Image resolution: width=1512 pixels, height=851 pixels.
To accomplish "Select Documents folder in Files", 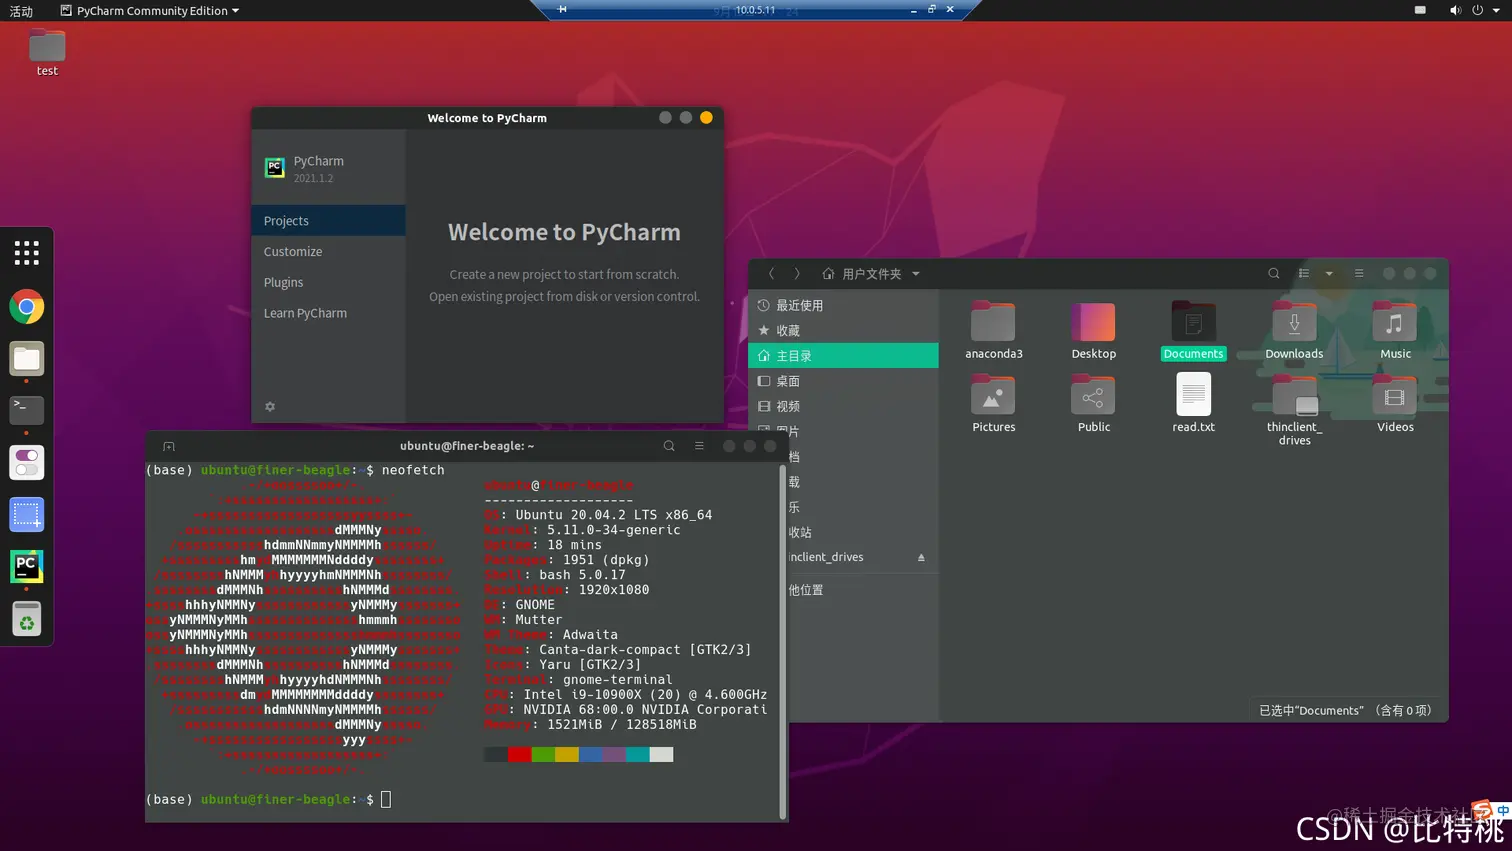I will [x=1193, y=331].
